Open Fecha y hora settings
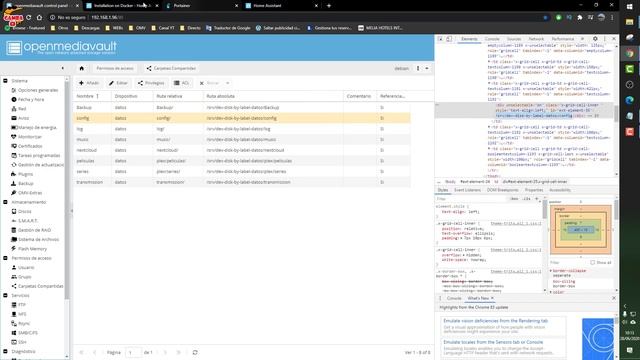The image size is (640, 360). tap(31, 100)
